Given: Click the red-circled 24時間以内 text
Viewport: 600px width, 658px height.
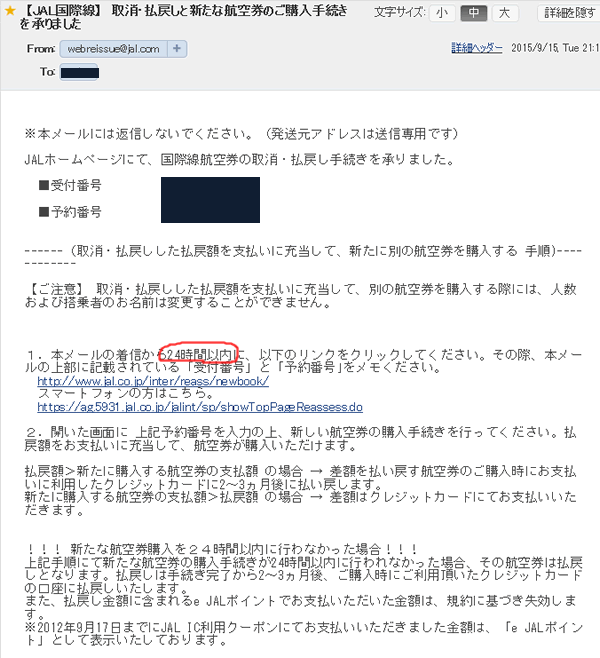Looking at the screenshot, I should (x=199, y=355).
